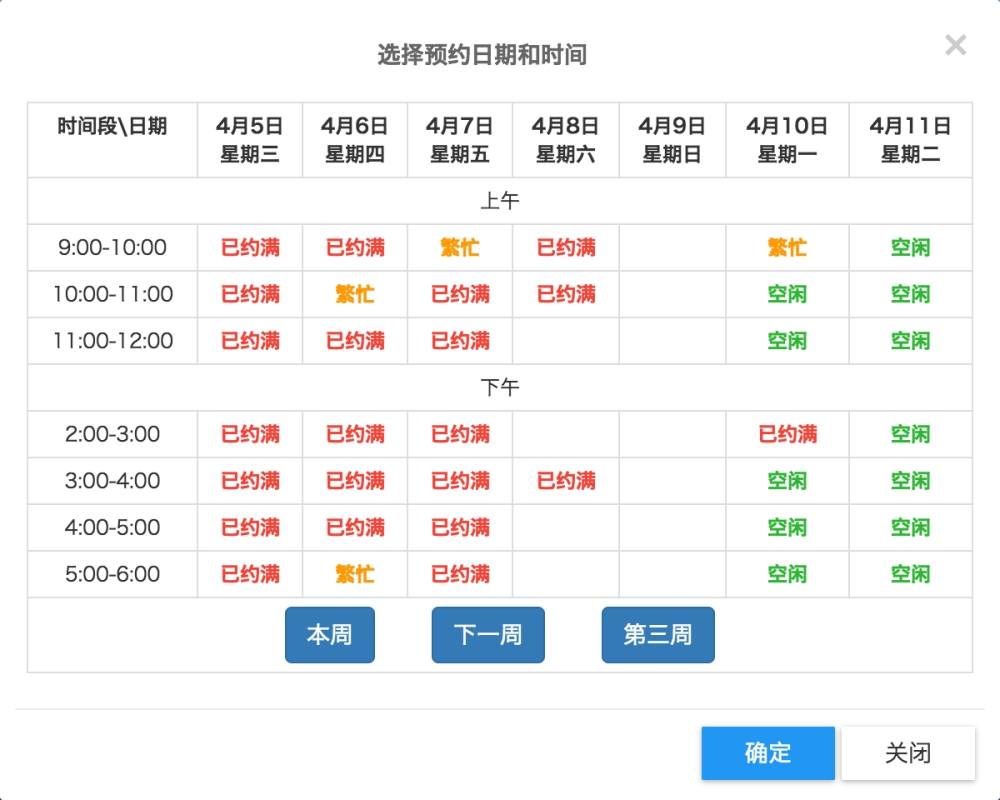
Task: Click 已约满 at 5:00-6:00 on 4月5日
Action: (250, 574)
